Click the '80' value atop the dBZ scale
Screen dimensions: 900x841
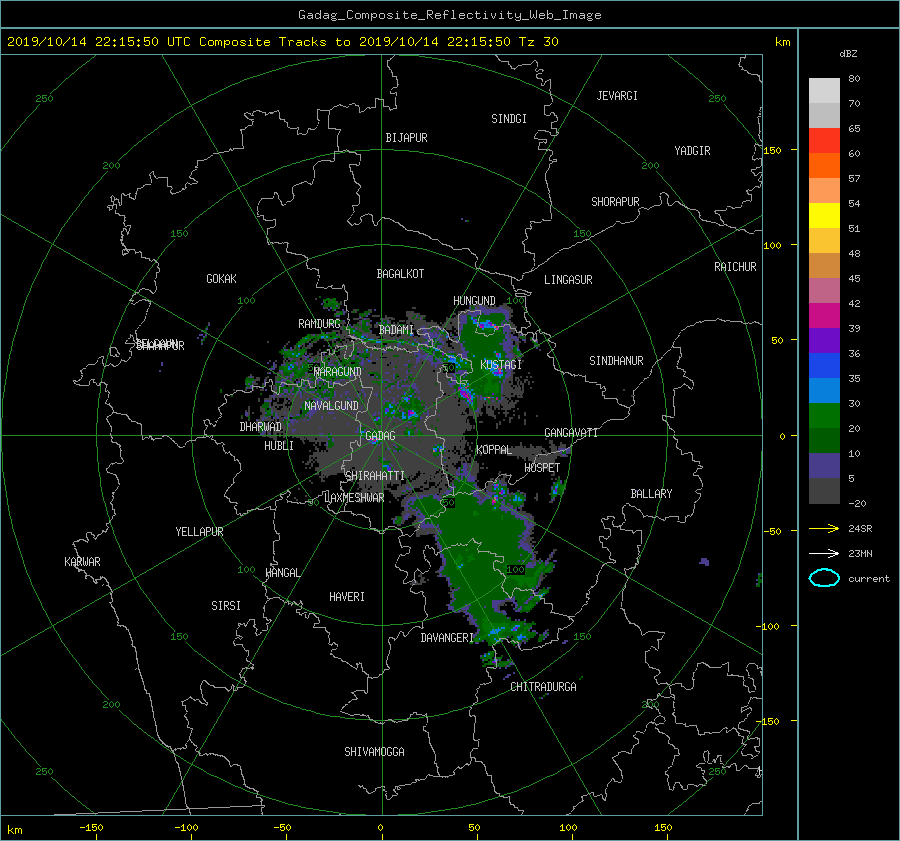pyautogui.click(x=854, y=79)
